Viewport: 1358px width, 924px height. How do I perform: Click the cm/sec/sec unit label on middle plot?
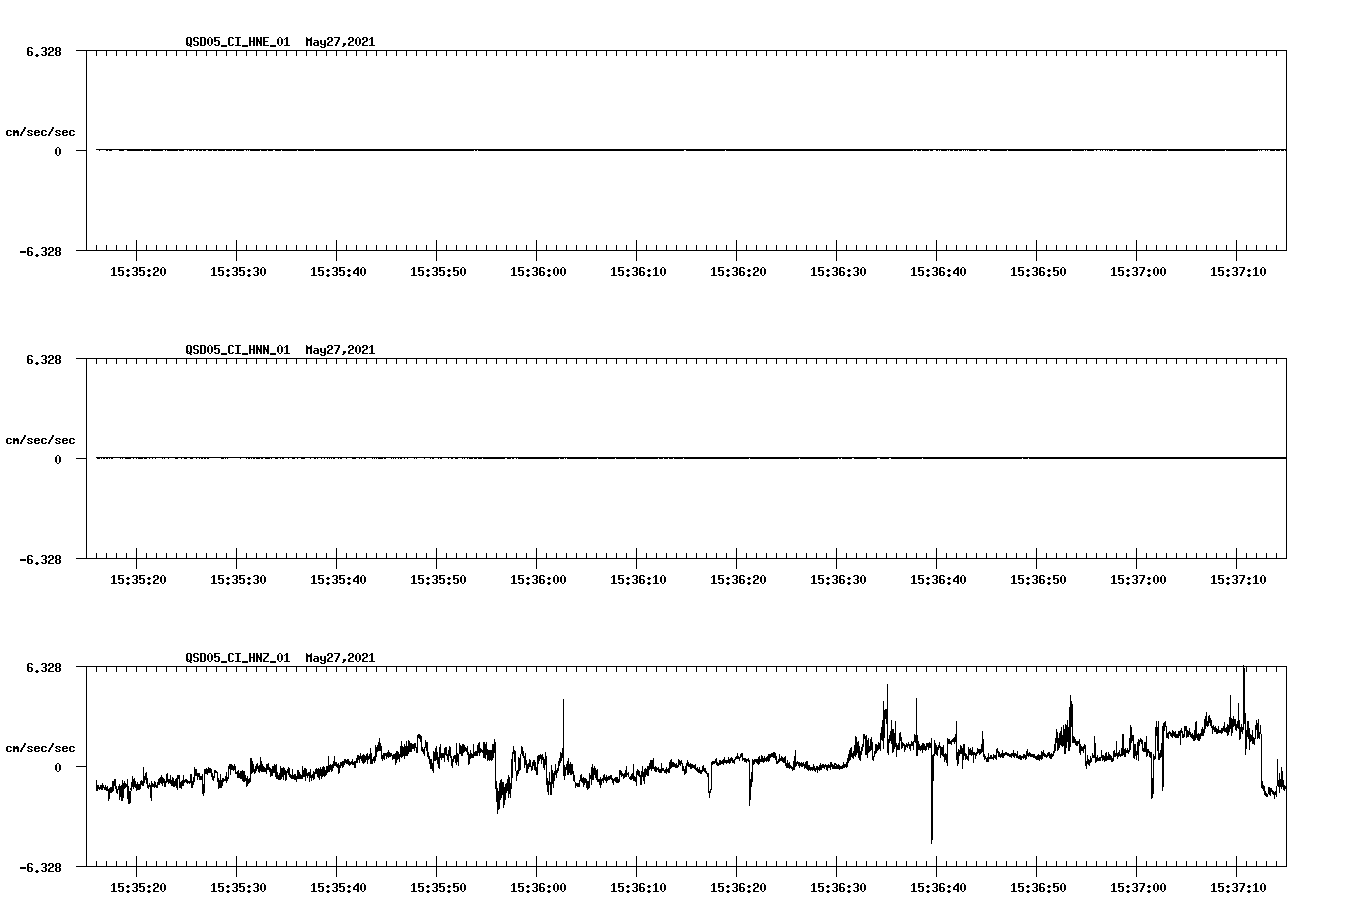pyautogui.click(x=42, y=439)
